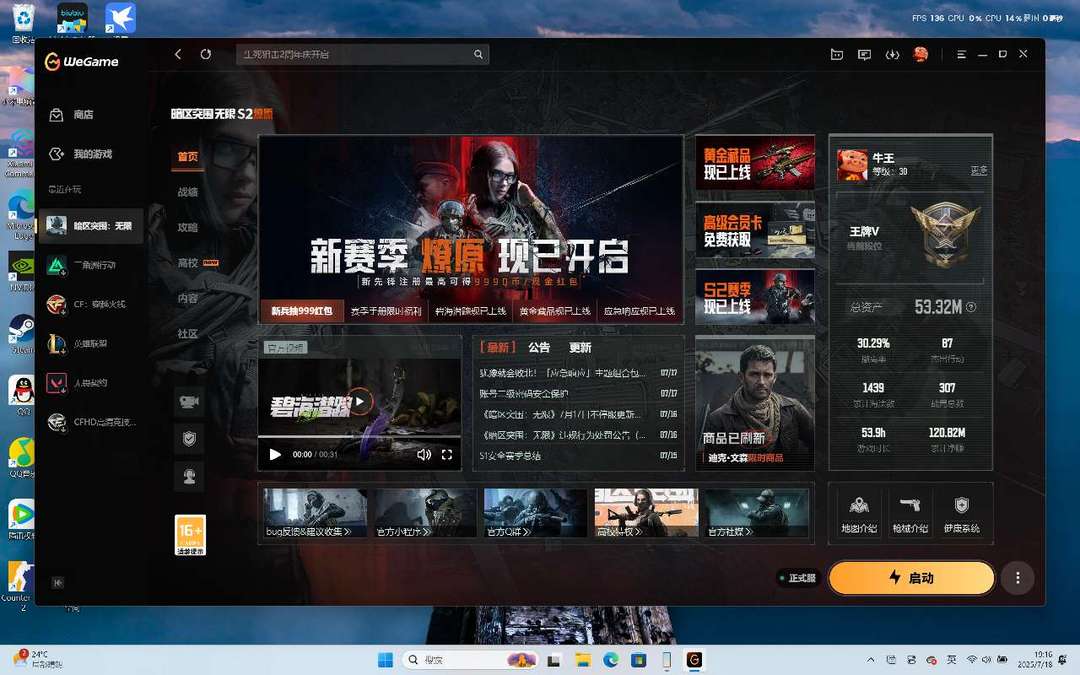The image size is (1080, 675).
Task: Select the Valorant game entry in the sidebar
Action: (91, 382)
